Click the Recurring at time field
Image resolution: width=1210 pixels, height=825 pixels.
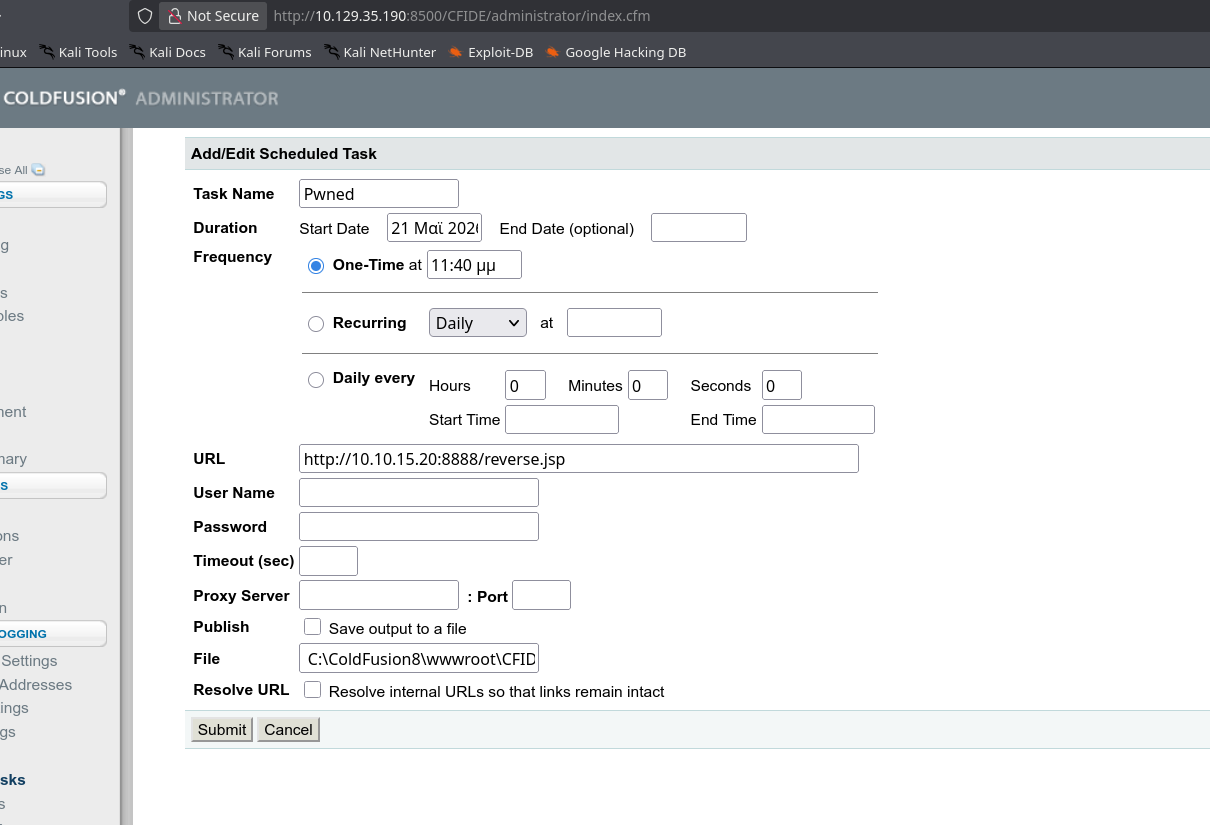click(x=614, y=323)
